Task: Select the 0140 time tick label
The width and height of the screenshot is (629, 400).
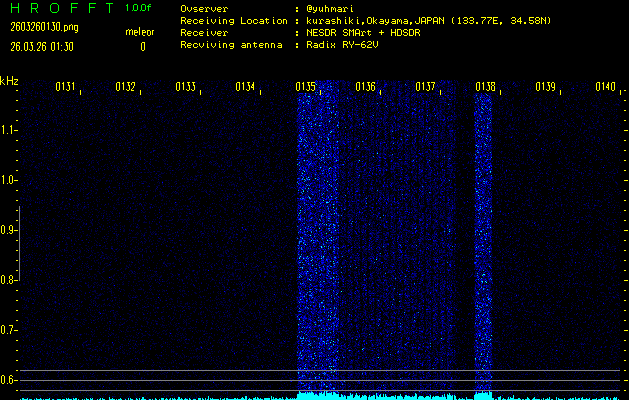Action: (x=605, y=87)
